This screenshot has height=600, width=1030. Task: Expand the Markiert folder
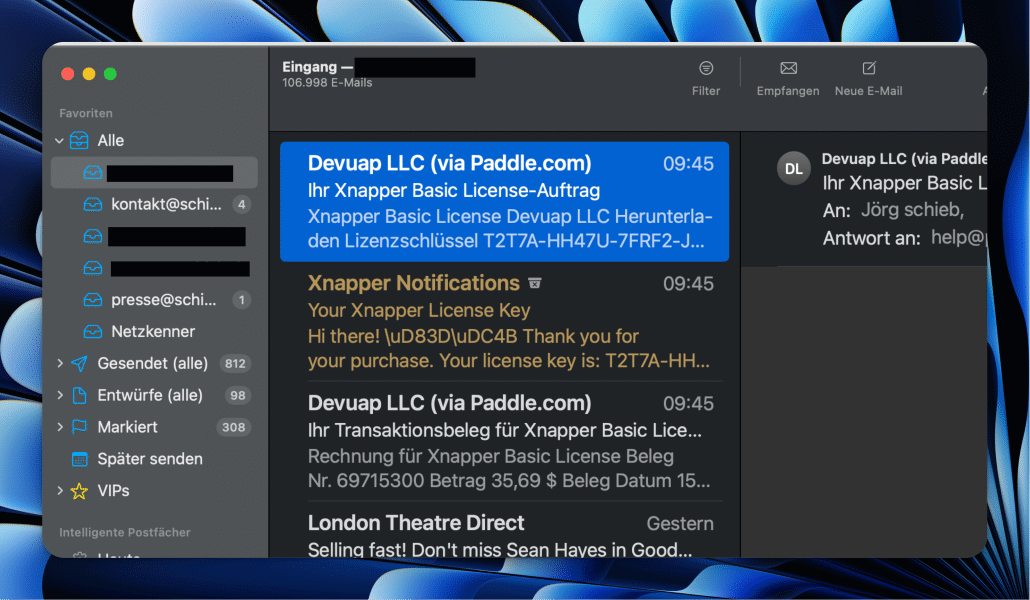click(59, 427)
